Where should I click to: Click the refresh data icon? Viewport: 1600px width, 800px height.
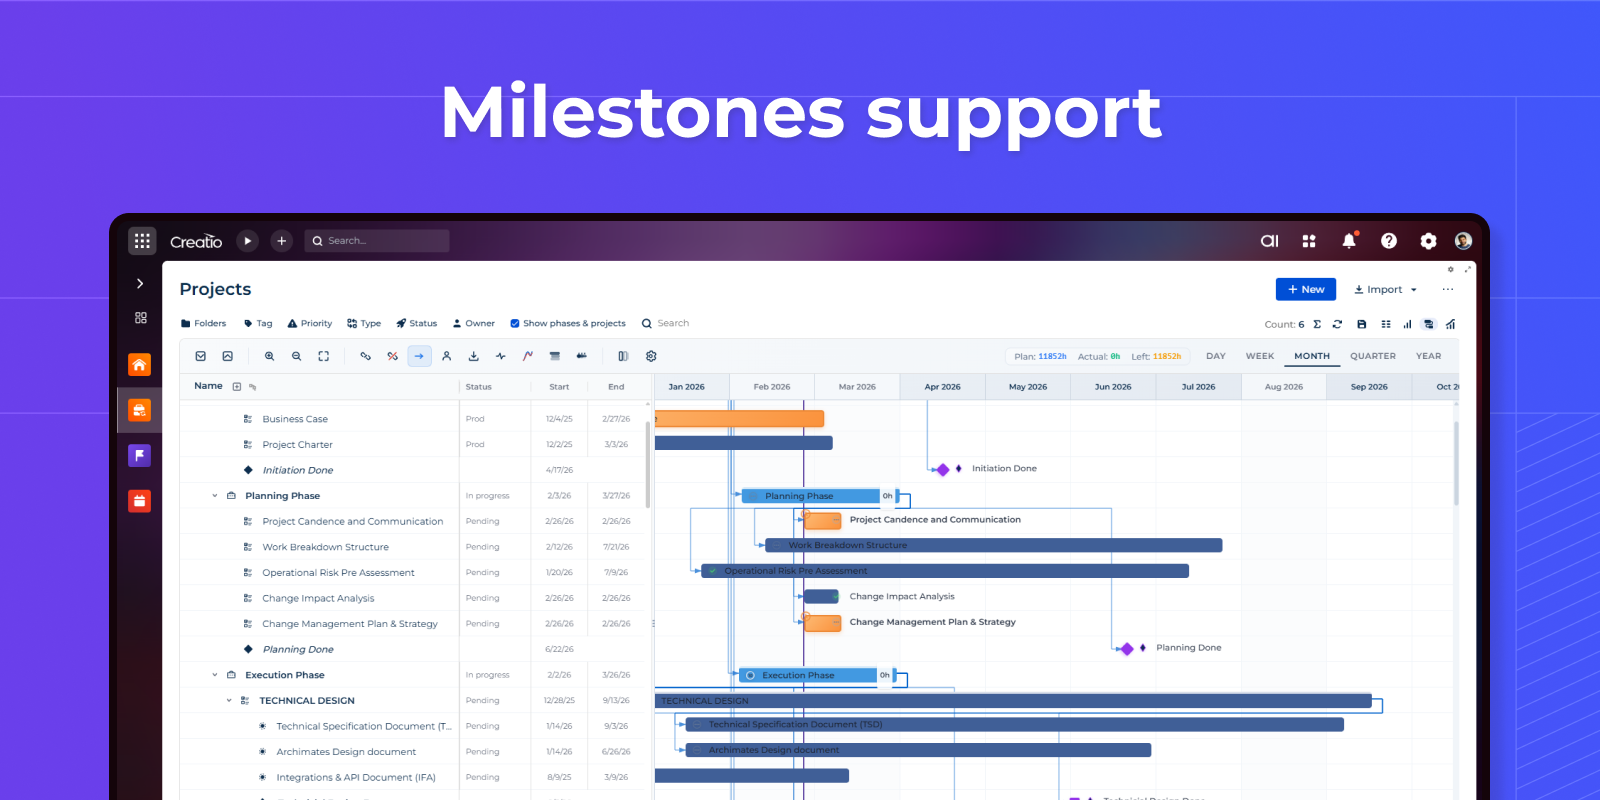coord(1337,324)
